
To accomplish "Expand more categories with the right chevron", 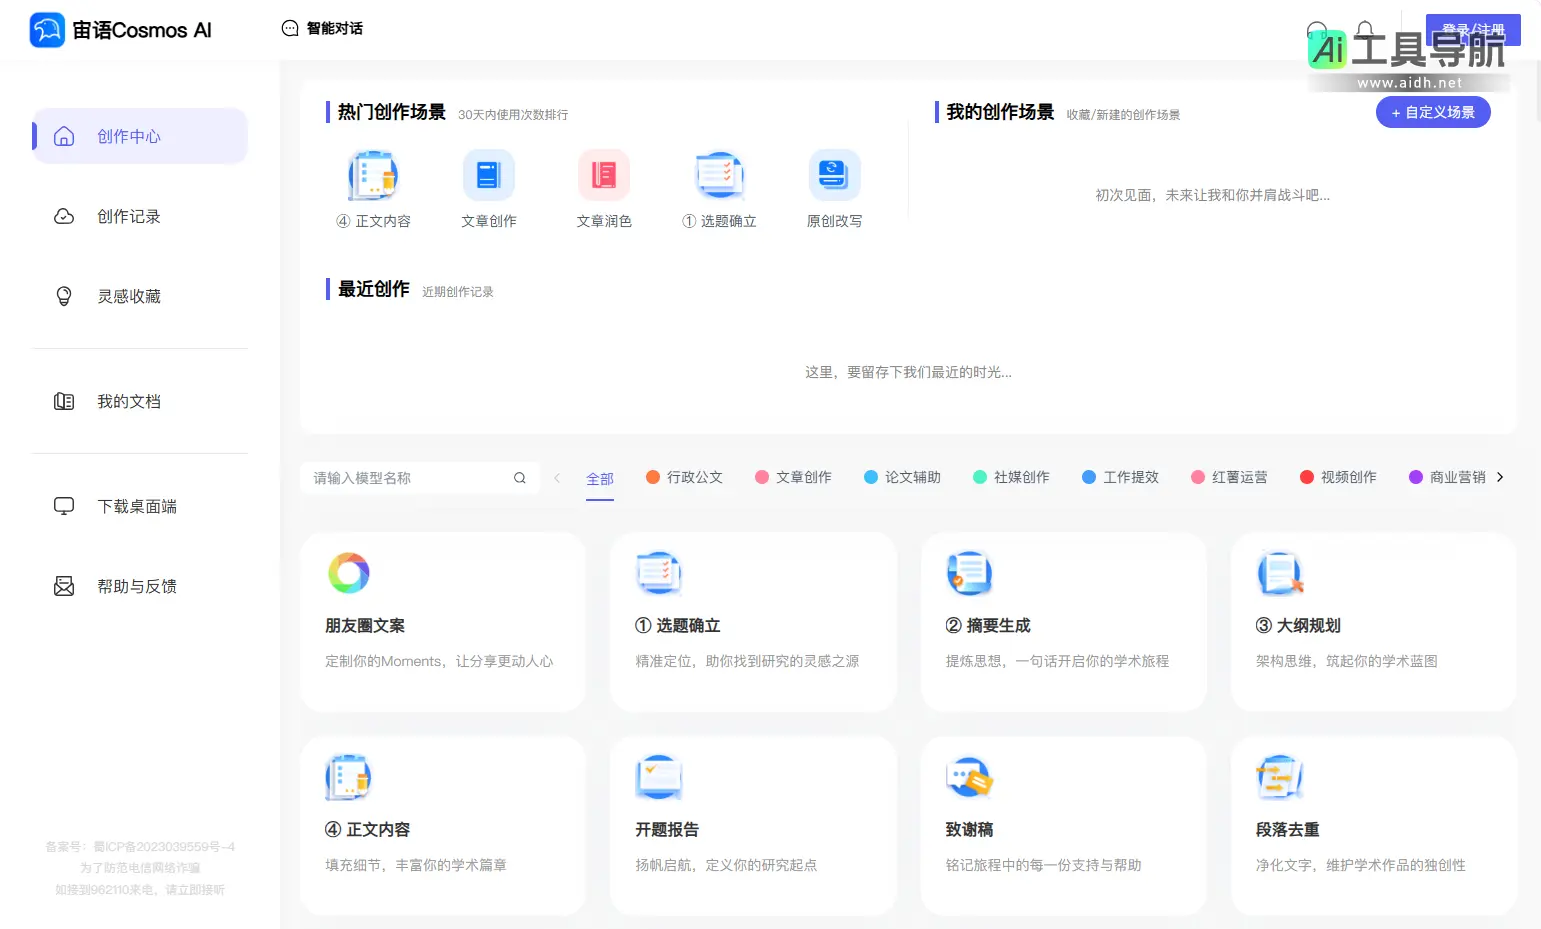I will [x=1500, y=477].
